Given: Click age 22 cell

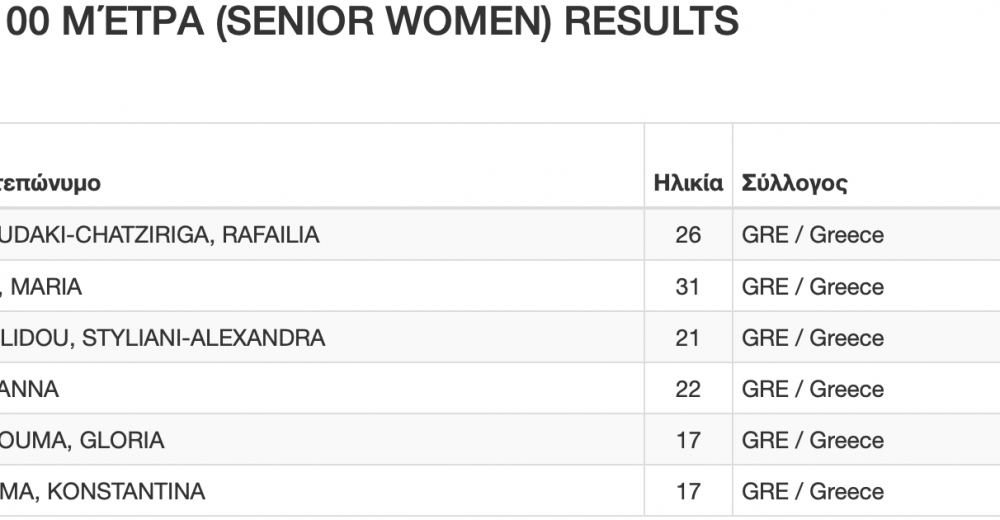Looking at the screenshot, I should 688,389.
